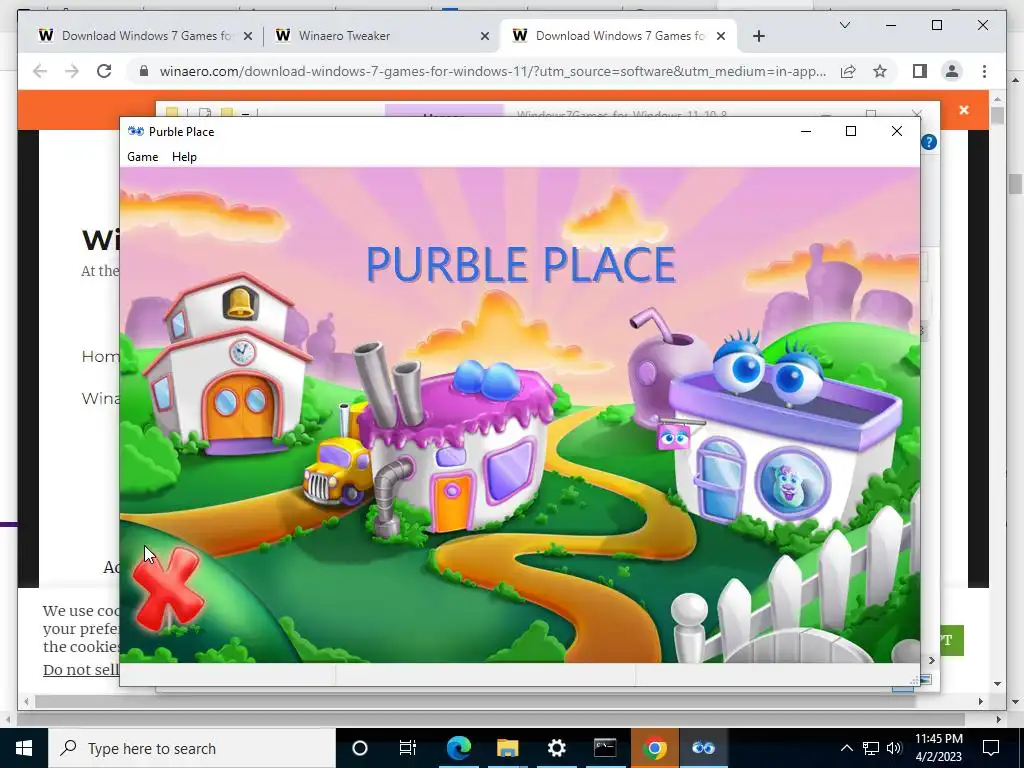Open Task View on the taskbar
Viewport: 1024px width, 768px height.
408,748
